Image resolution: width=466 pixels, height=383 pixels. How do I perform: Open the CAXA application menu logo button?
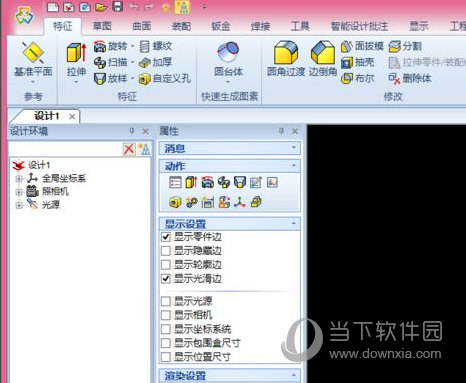click(24, 15)
